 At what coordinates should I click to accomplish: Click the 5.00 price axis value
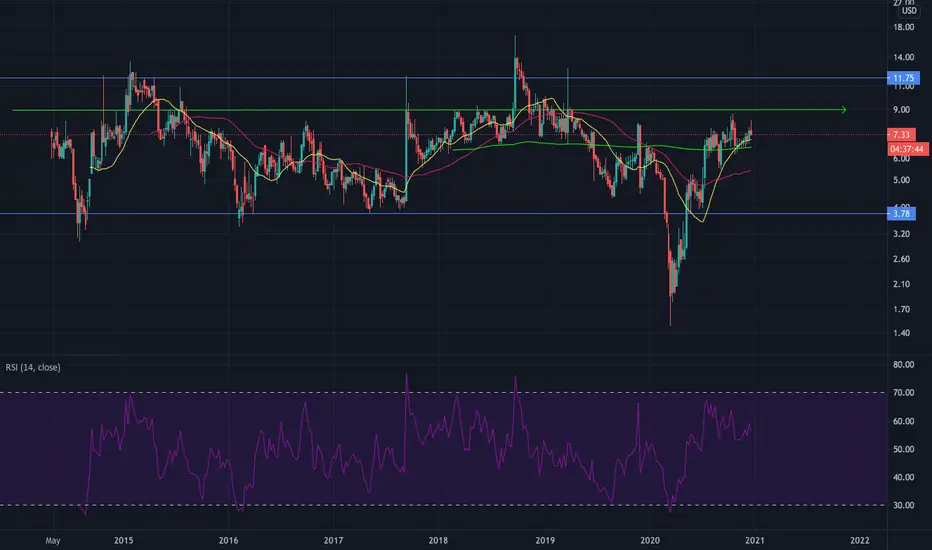click(x=902, y=180)
